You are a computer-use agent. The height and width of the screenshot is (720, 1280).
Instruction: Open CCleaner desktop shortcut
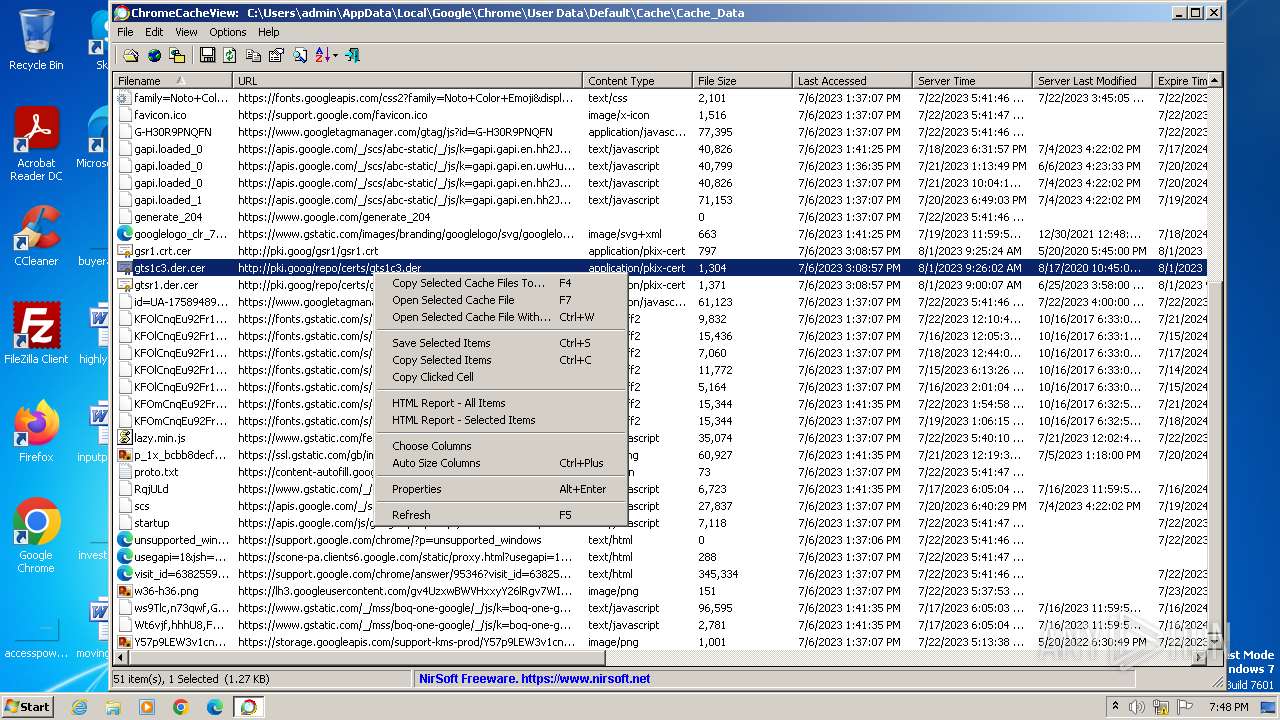(36, 237)
